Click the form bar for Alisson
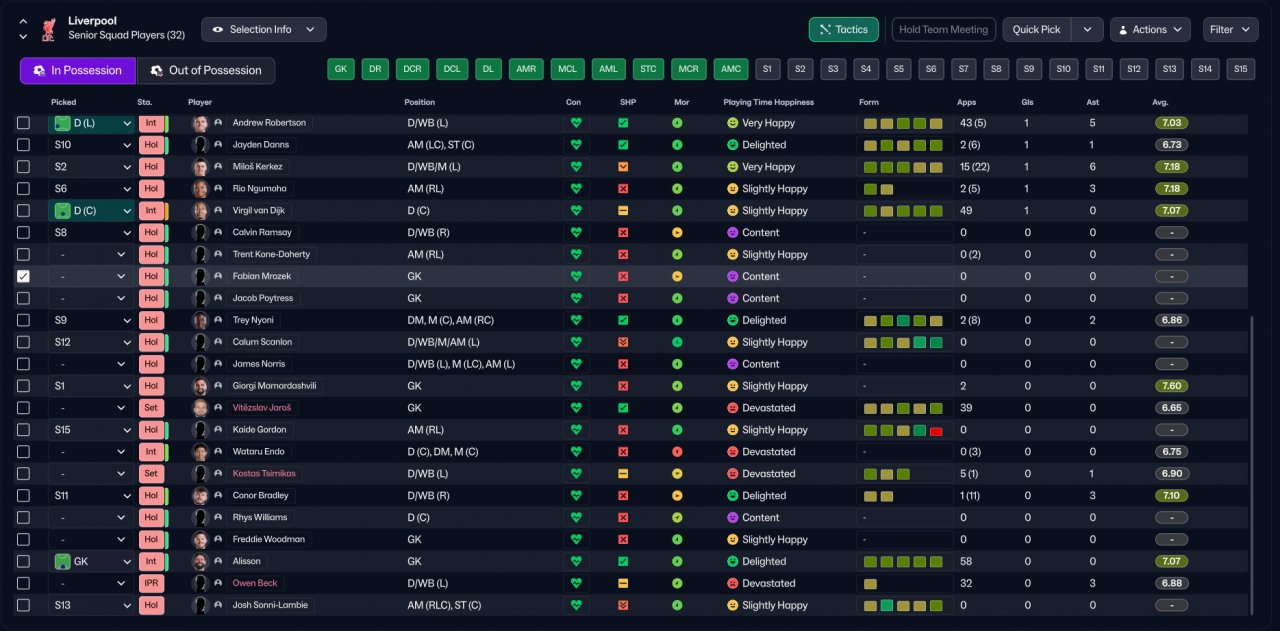Image resolution: width=1280 pixels, height=631 pixels. tap(904, 562)
